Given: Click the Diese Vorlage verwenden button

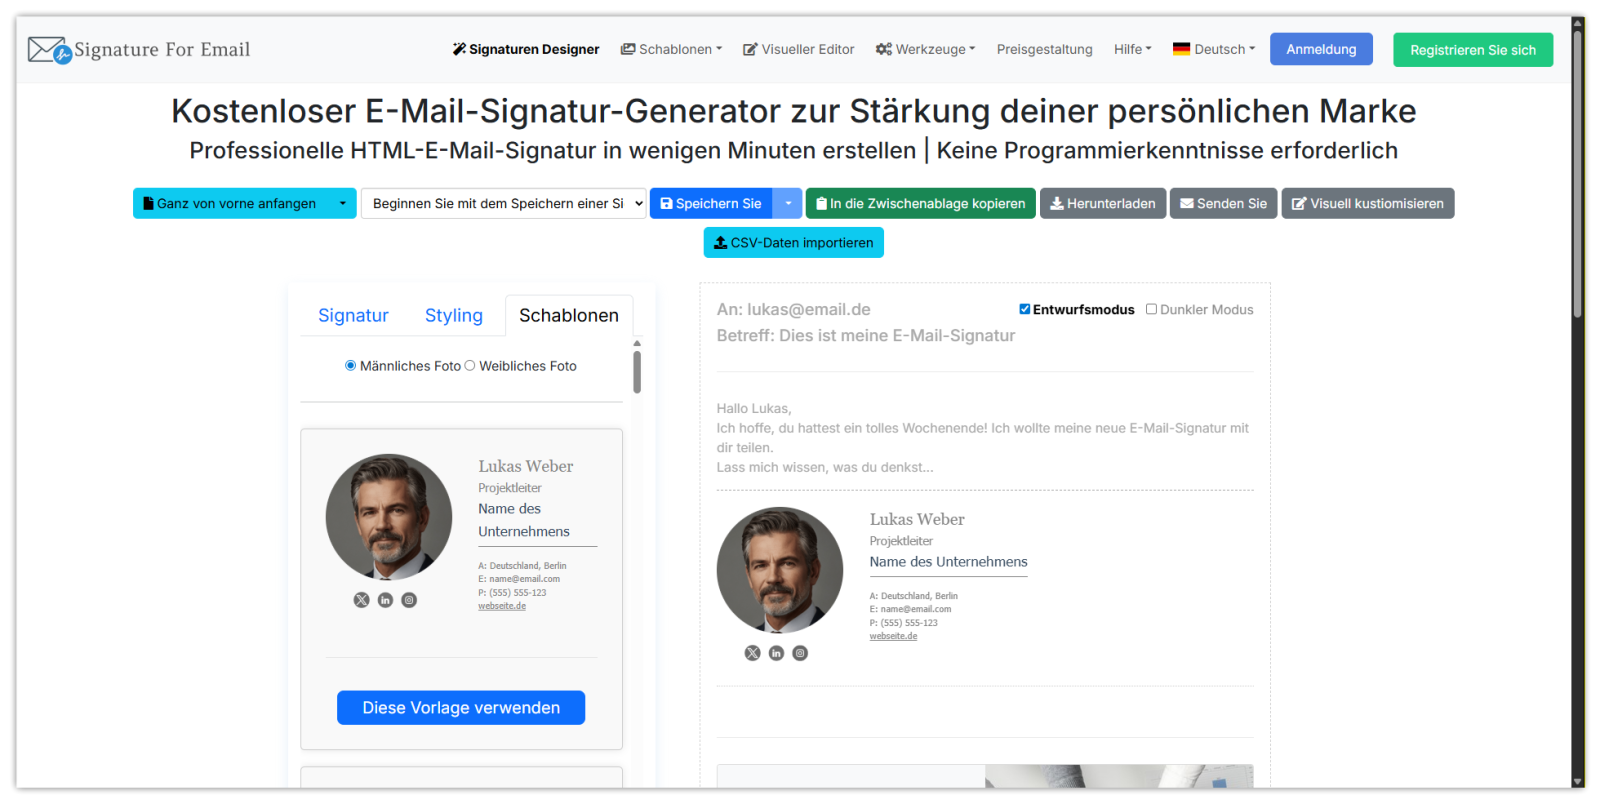Looking at the screenshot, I should [461, 707].
